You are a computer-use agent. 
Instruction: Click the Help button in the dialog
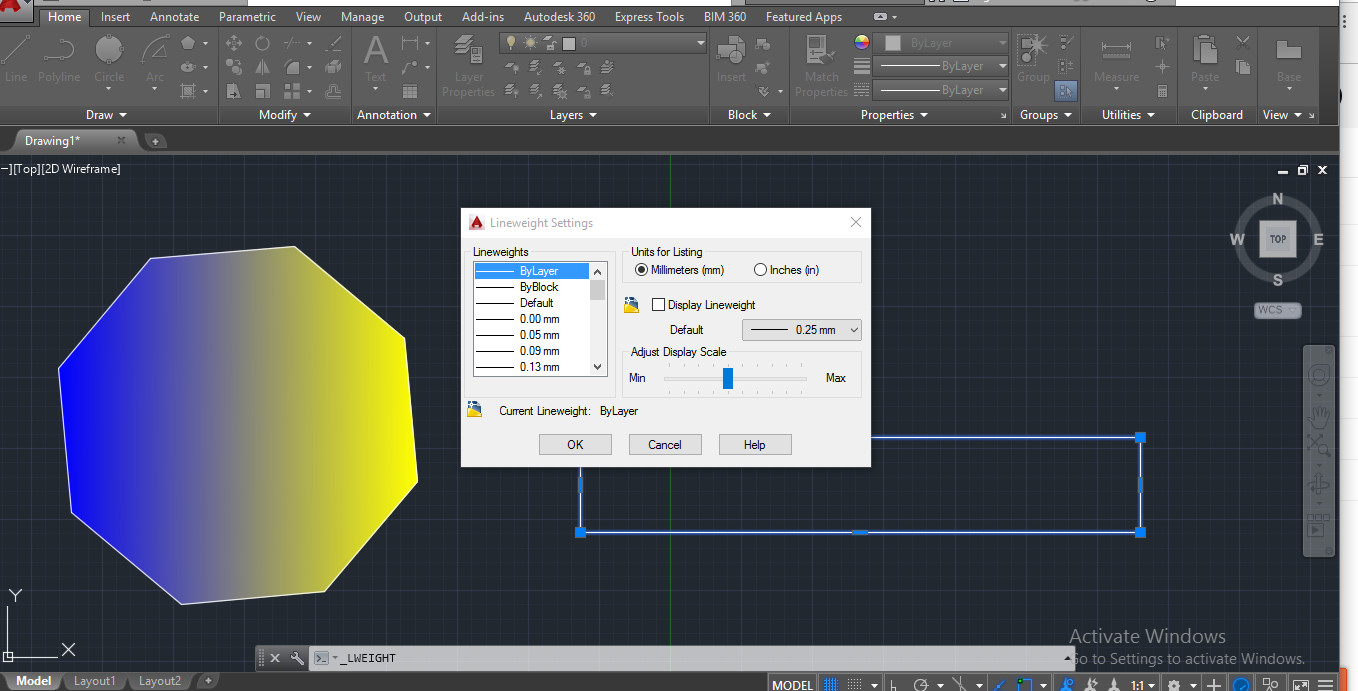(755, 444)
